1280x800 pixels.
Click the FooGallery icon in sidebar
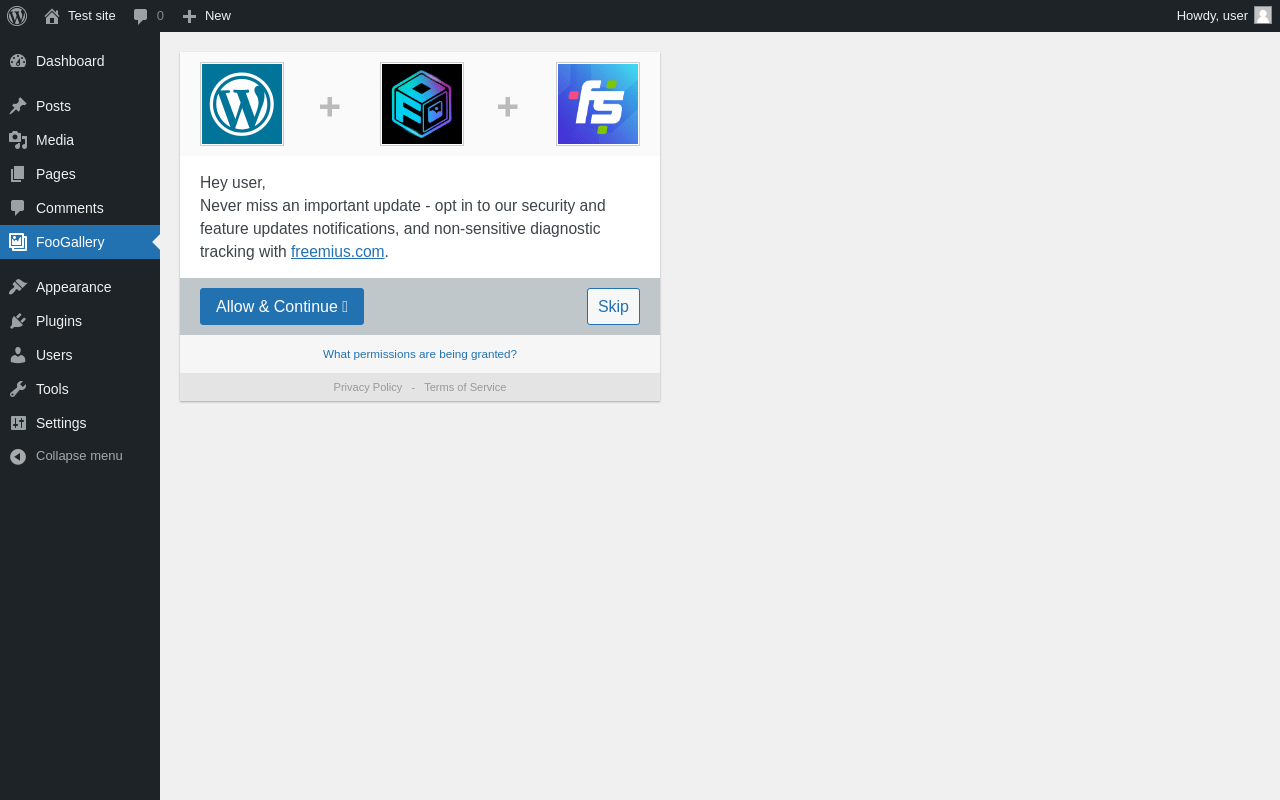18,242
